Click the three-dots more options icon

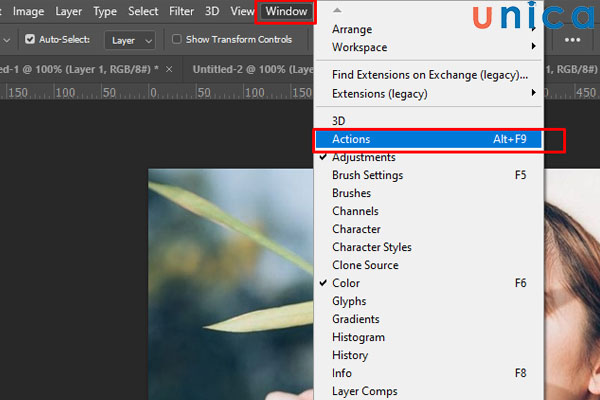[x=572, y=40]
